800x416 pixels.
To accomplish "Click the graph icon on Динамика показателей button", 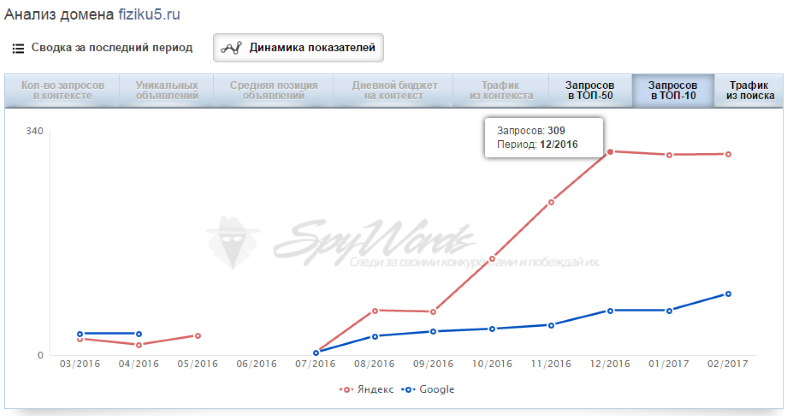I will [232, 48].
